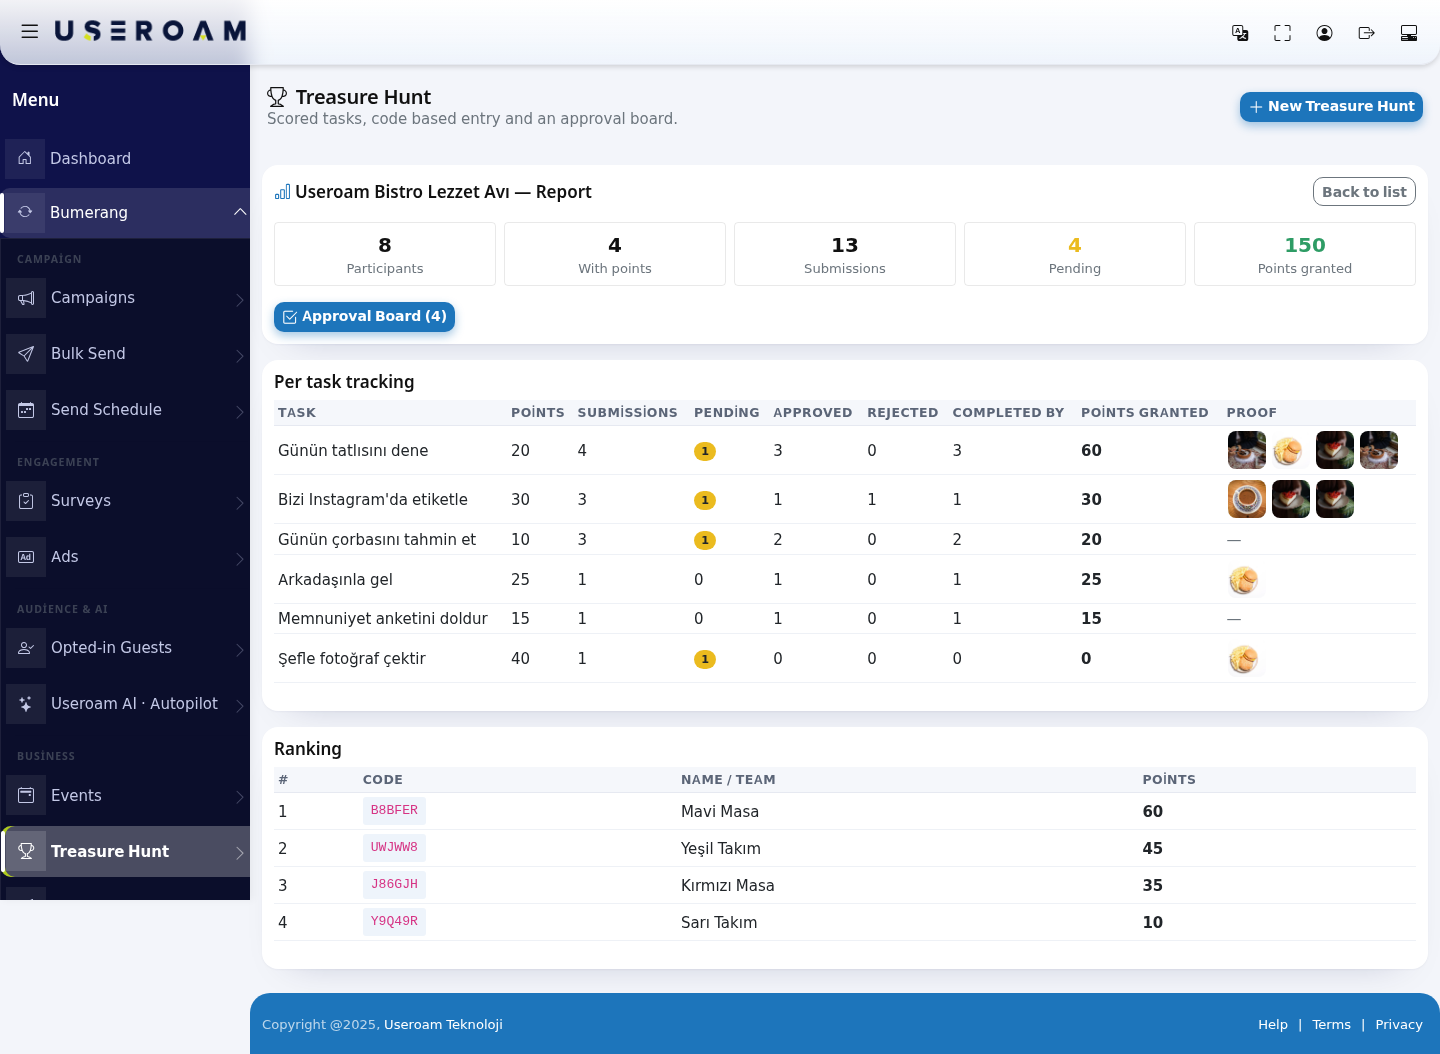This screenshot has width=1440, height=1054.
Task: Open the Privacy footer link
Action: [x=1399, y=1025]
